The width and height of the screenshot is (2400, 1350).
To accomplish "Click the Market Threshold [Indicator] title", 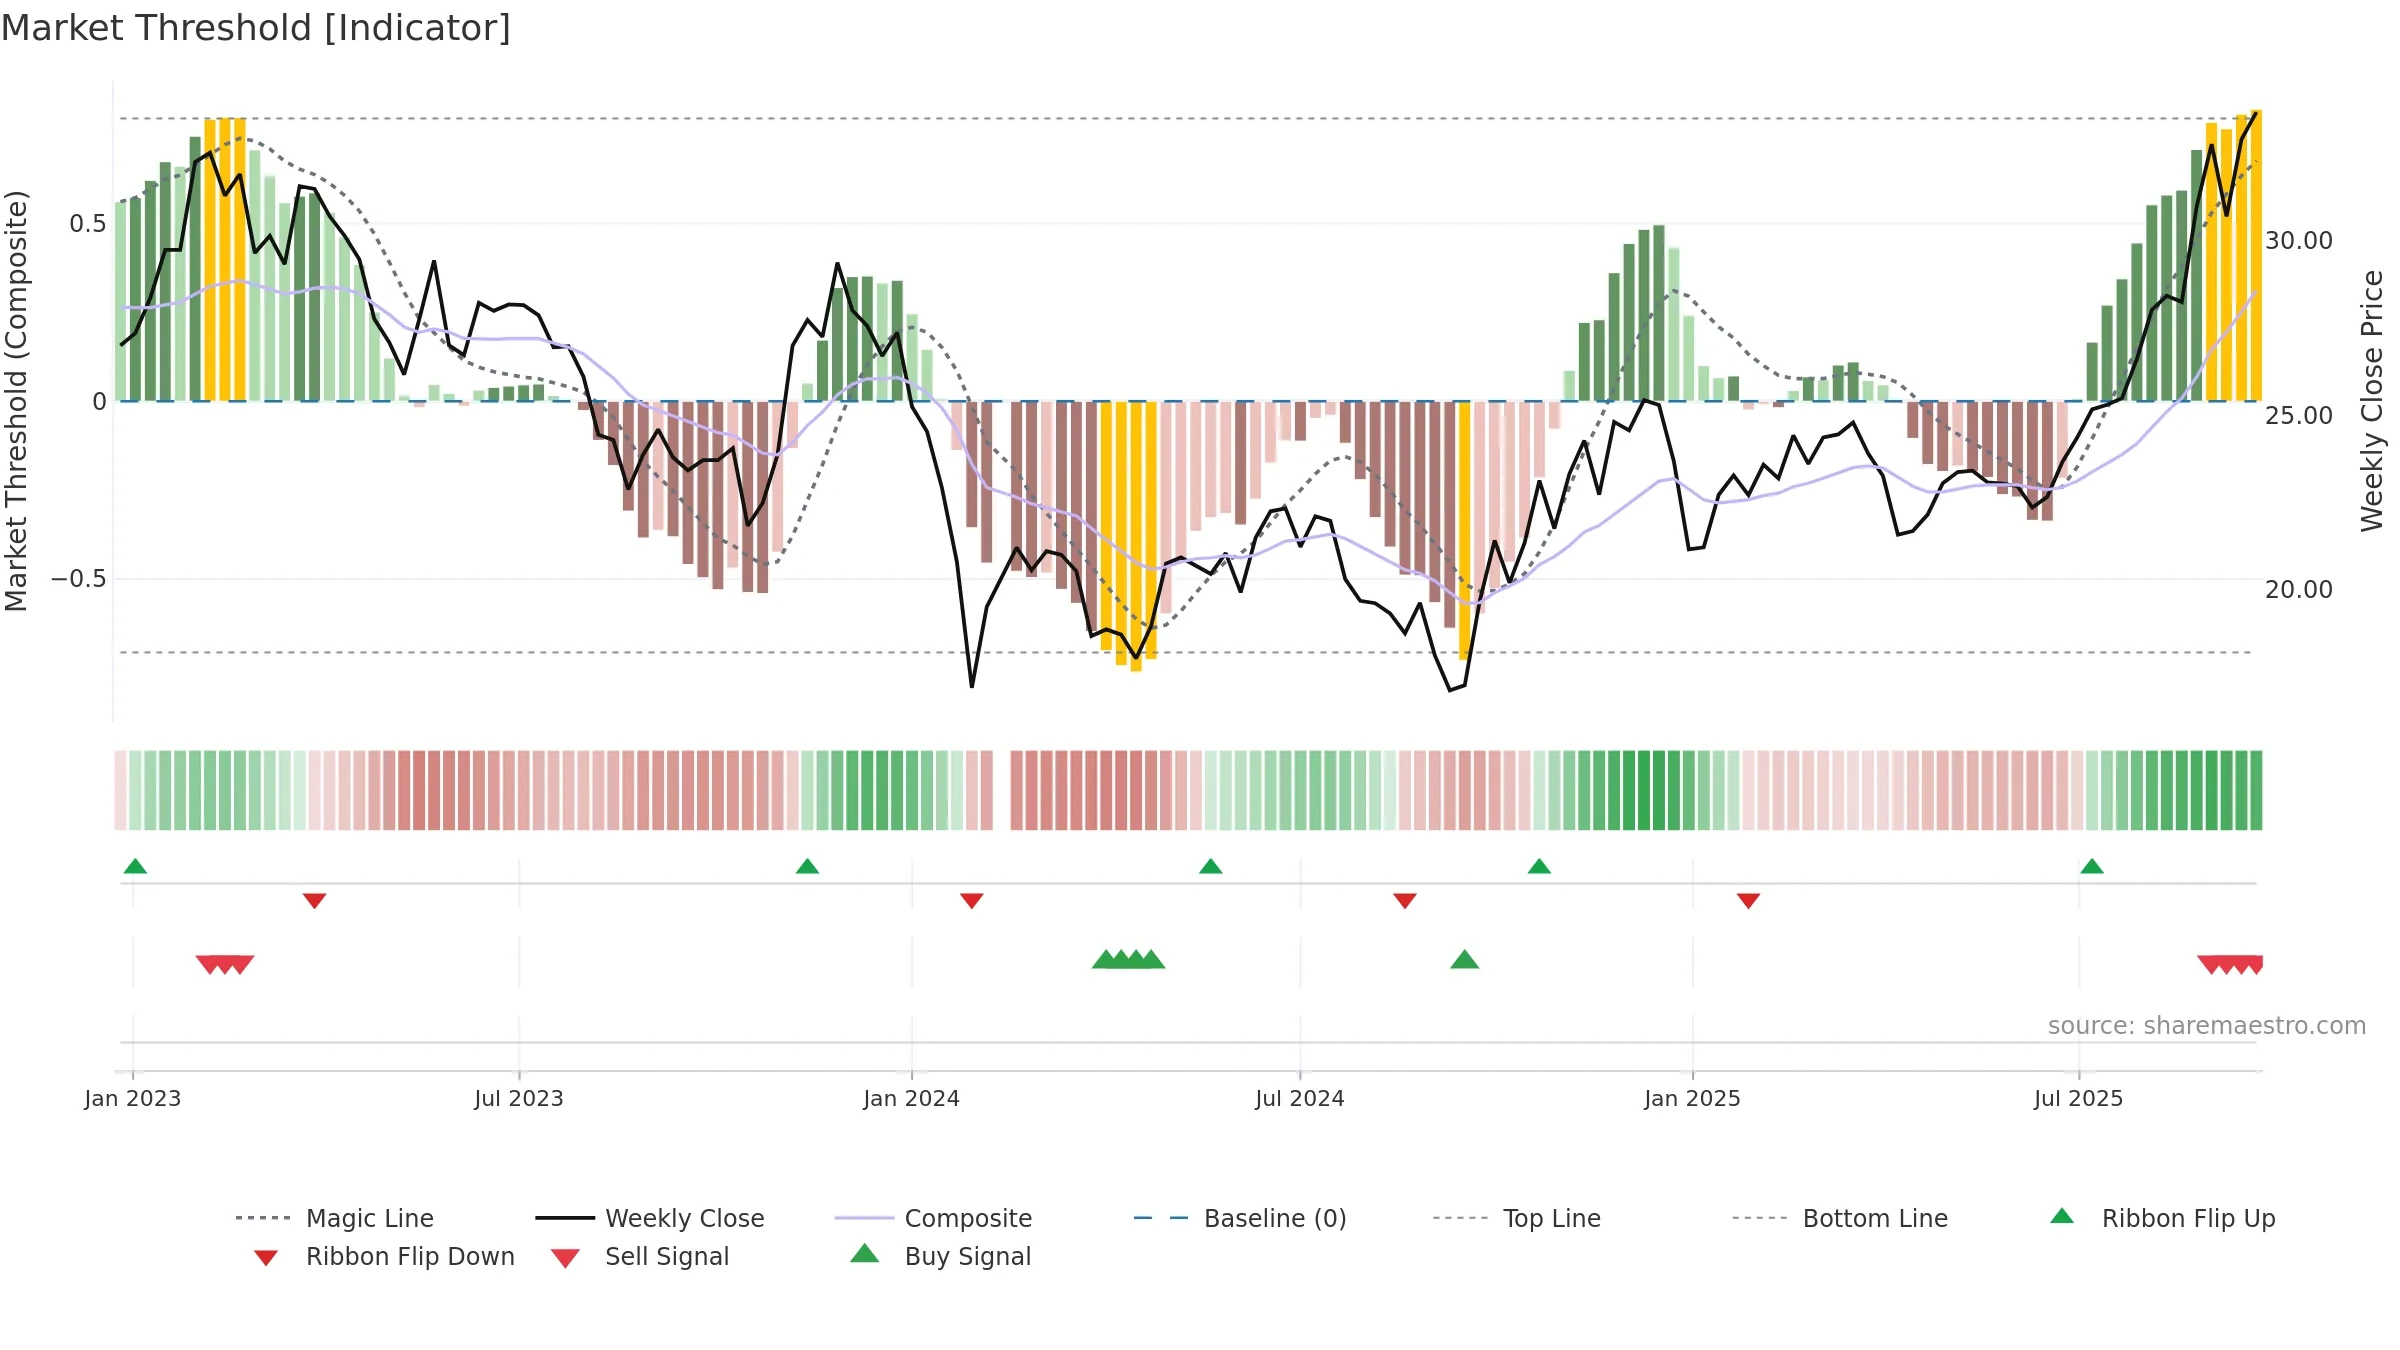I will [256, 28].
